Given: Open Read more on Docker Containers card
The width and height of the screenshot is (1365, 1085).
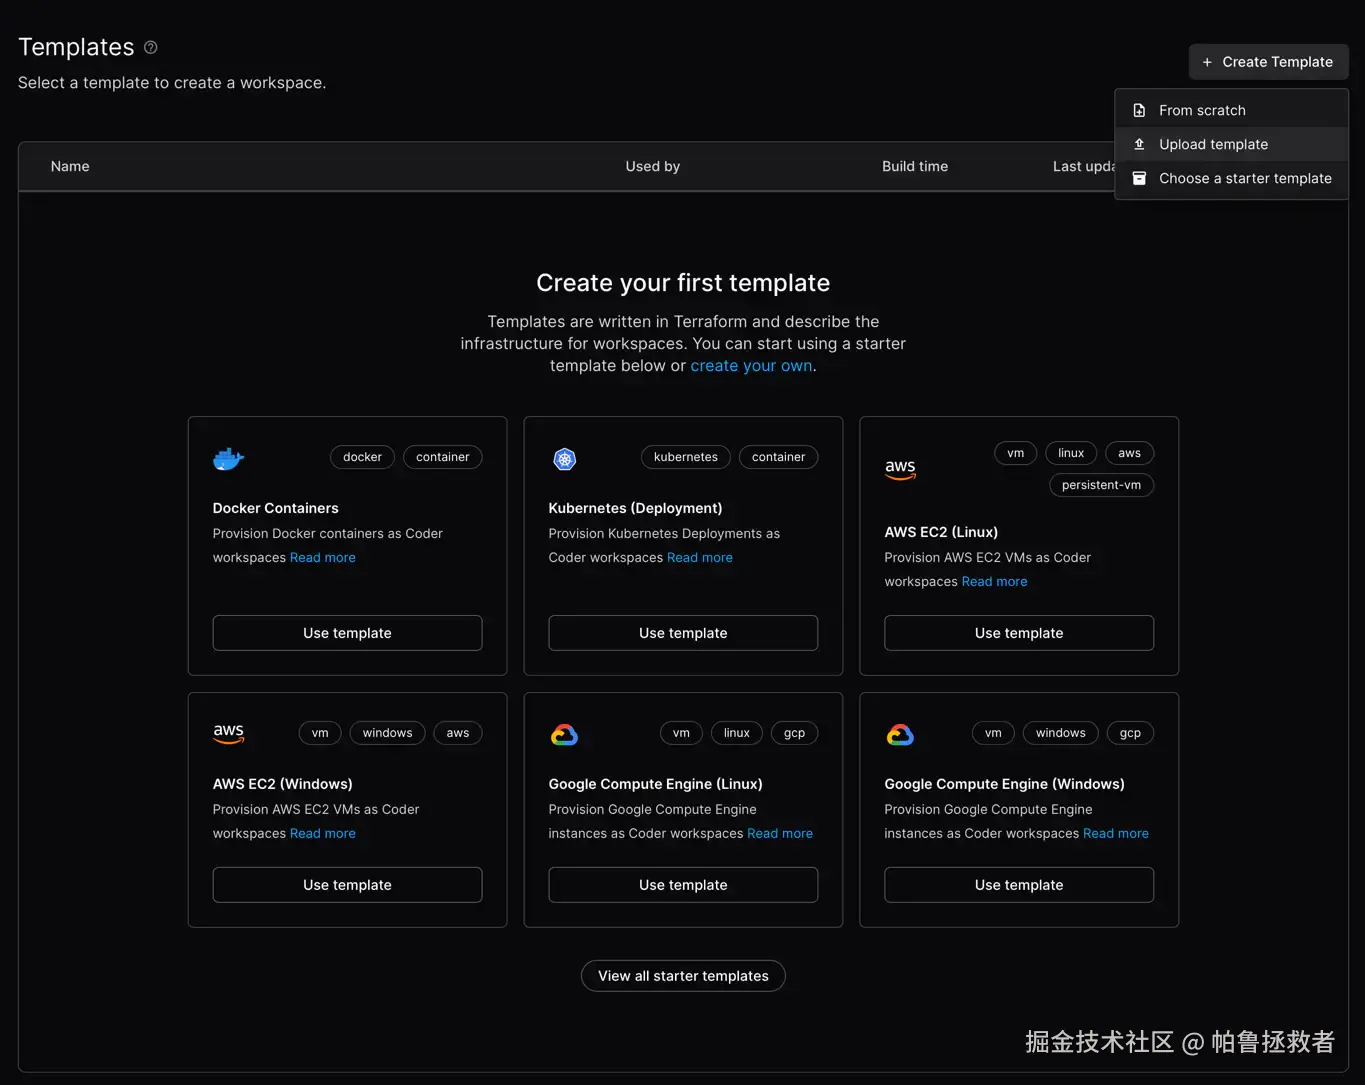Looking at the screenshot, I should pos(323,558).
